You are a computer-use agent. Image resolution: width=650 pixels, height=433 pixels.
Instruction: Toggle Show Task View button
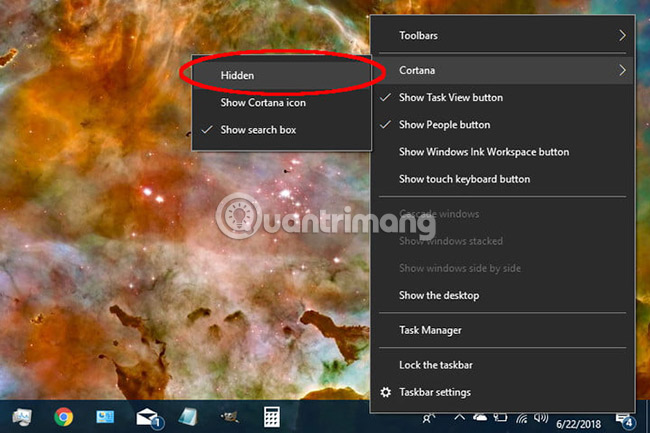502,97
